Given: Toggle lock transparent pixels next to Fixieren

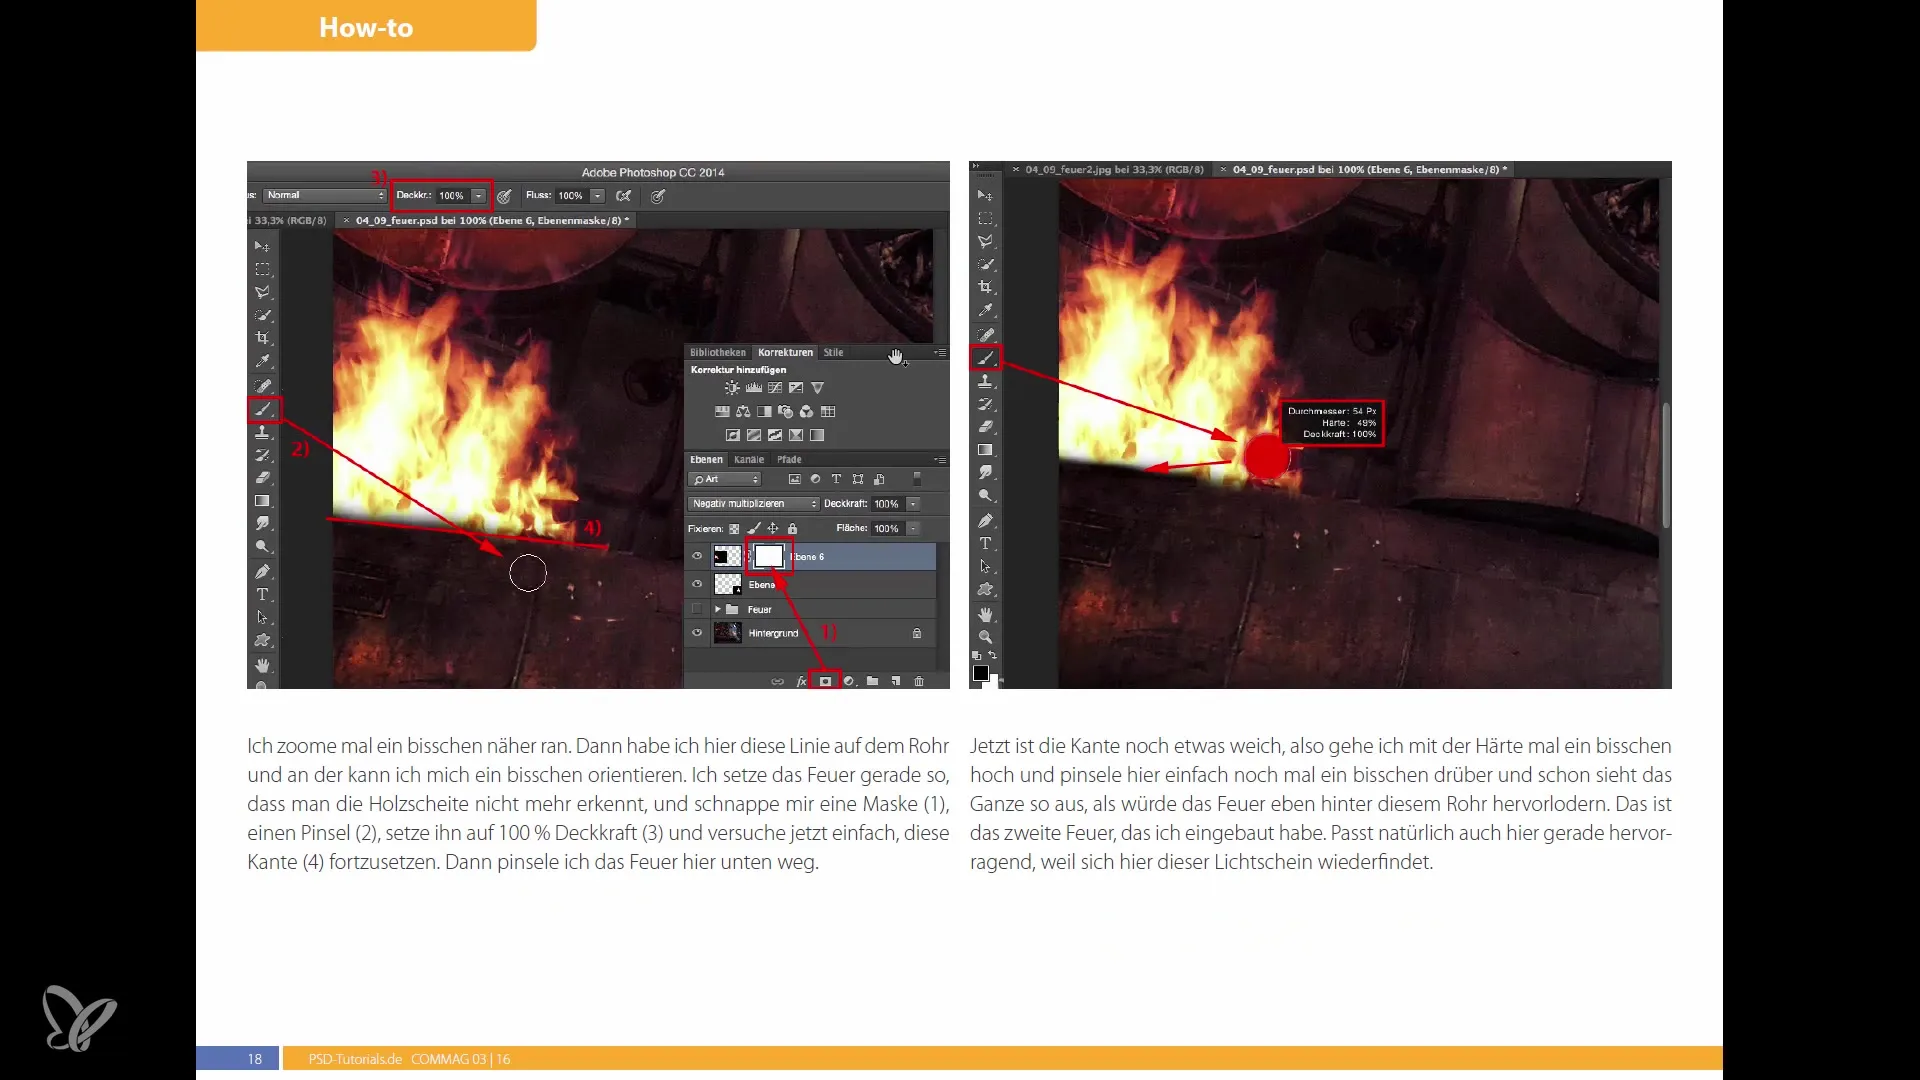Looking at the screenshot, I should coord(734,528).
